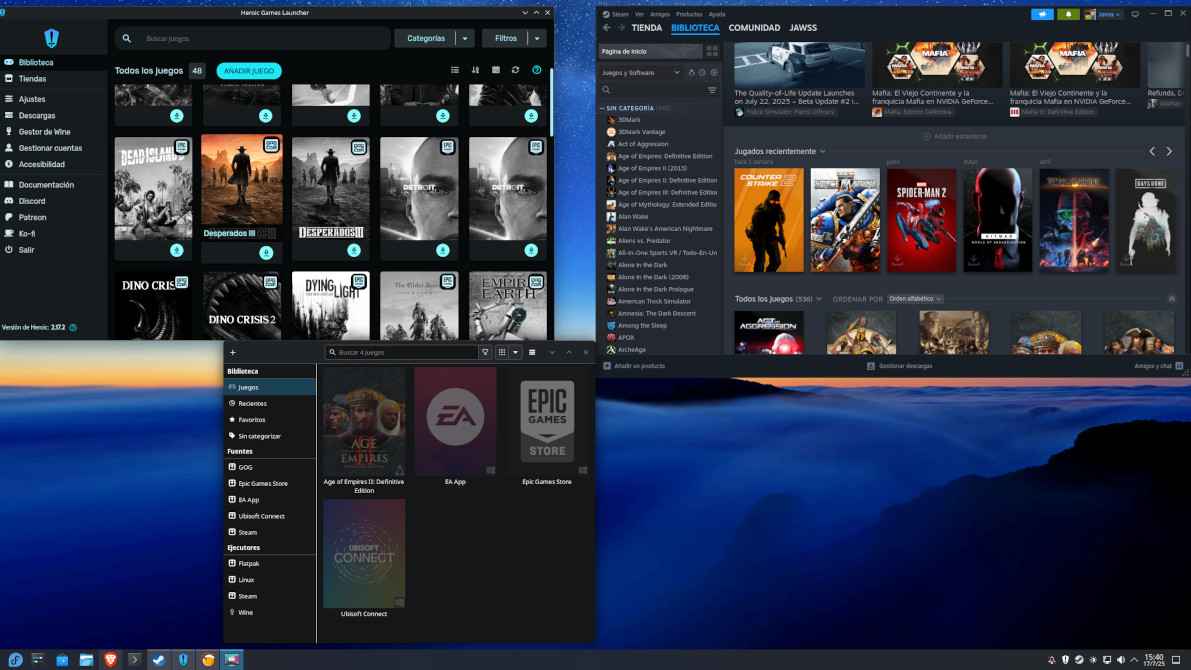The image size is (1191, 670).
Task: Click the Filtros button in Heroic
Action: point(505,38)
